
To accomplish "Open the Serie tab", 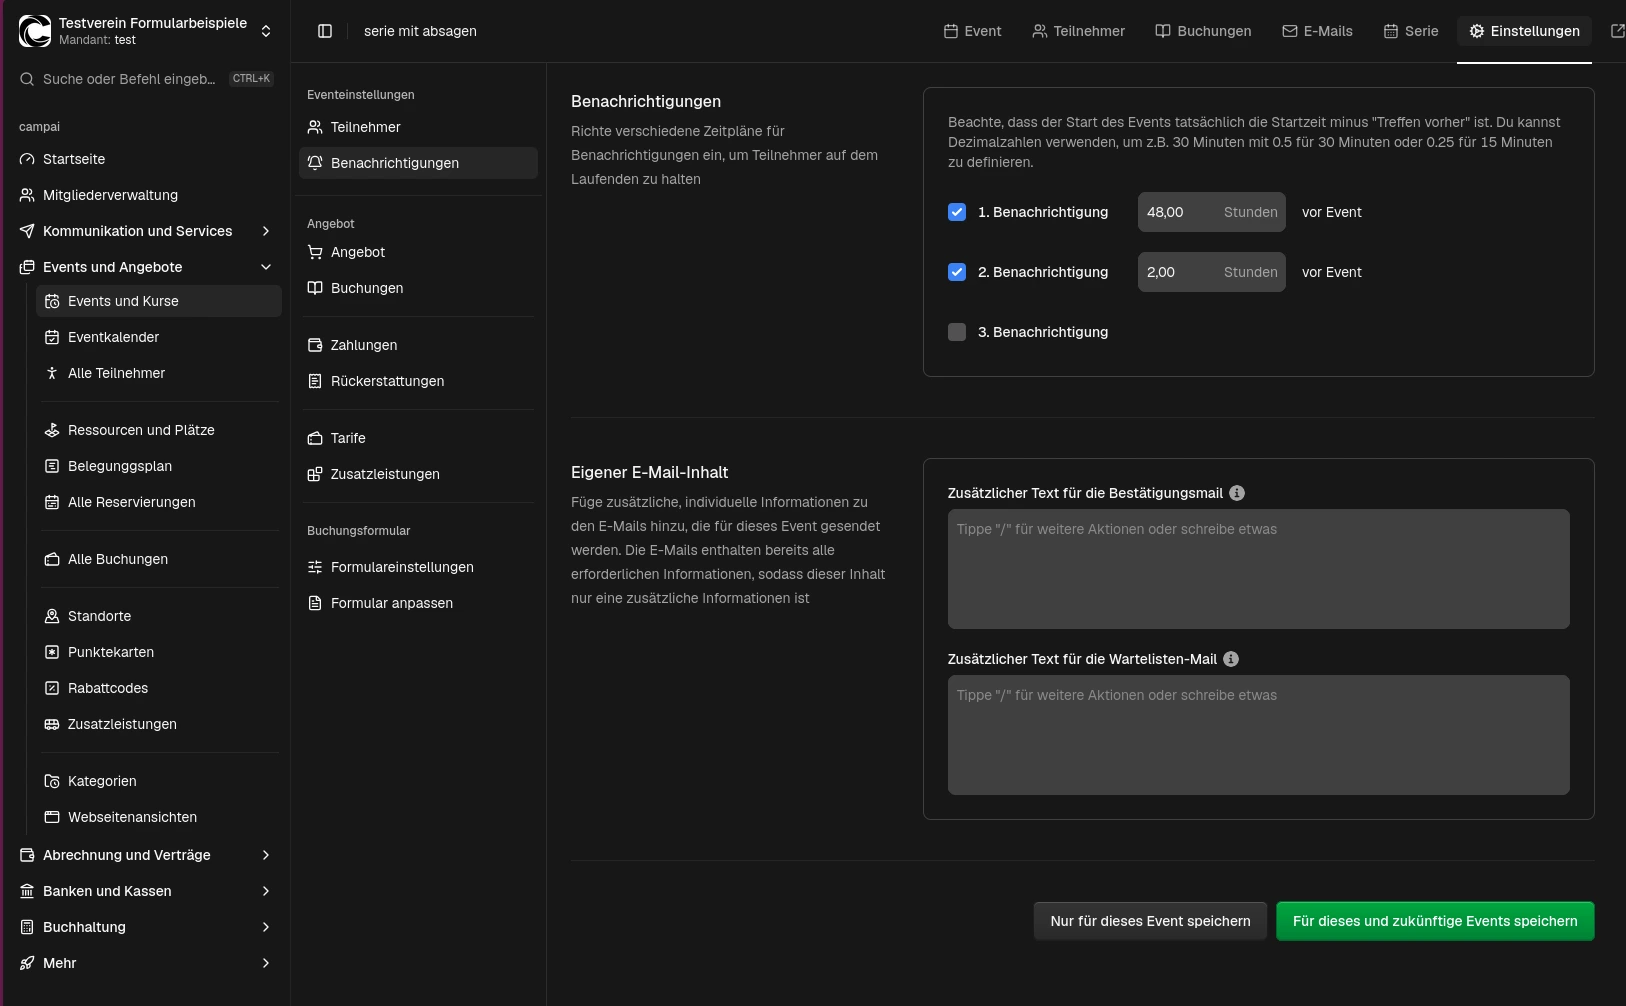I will click(1410, 31).
